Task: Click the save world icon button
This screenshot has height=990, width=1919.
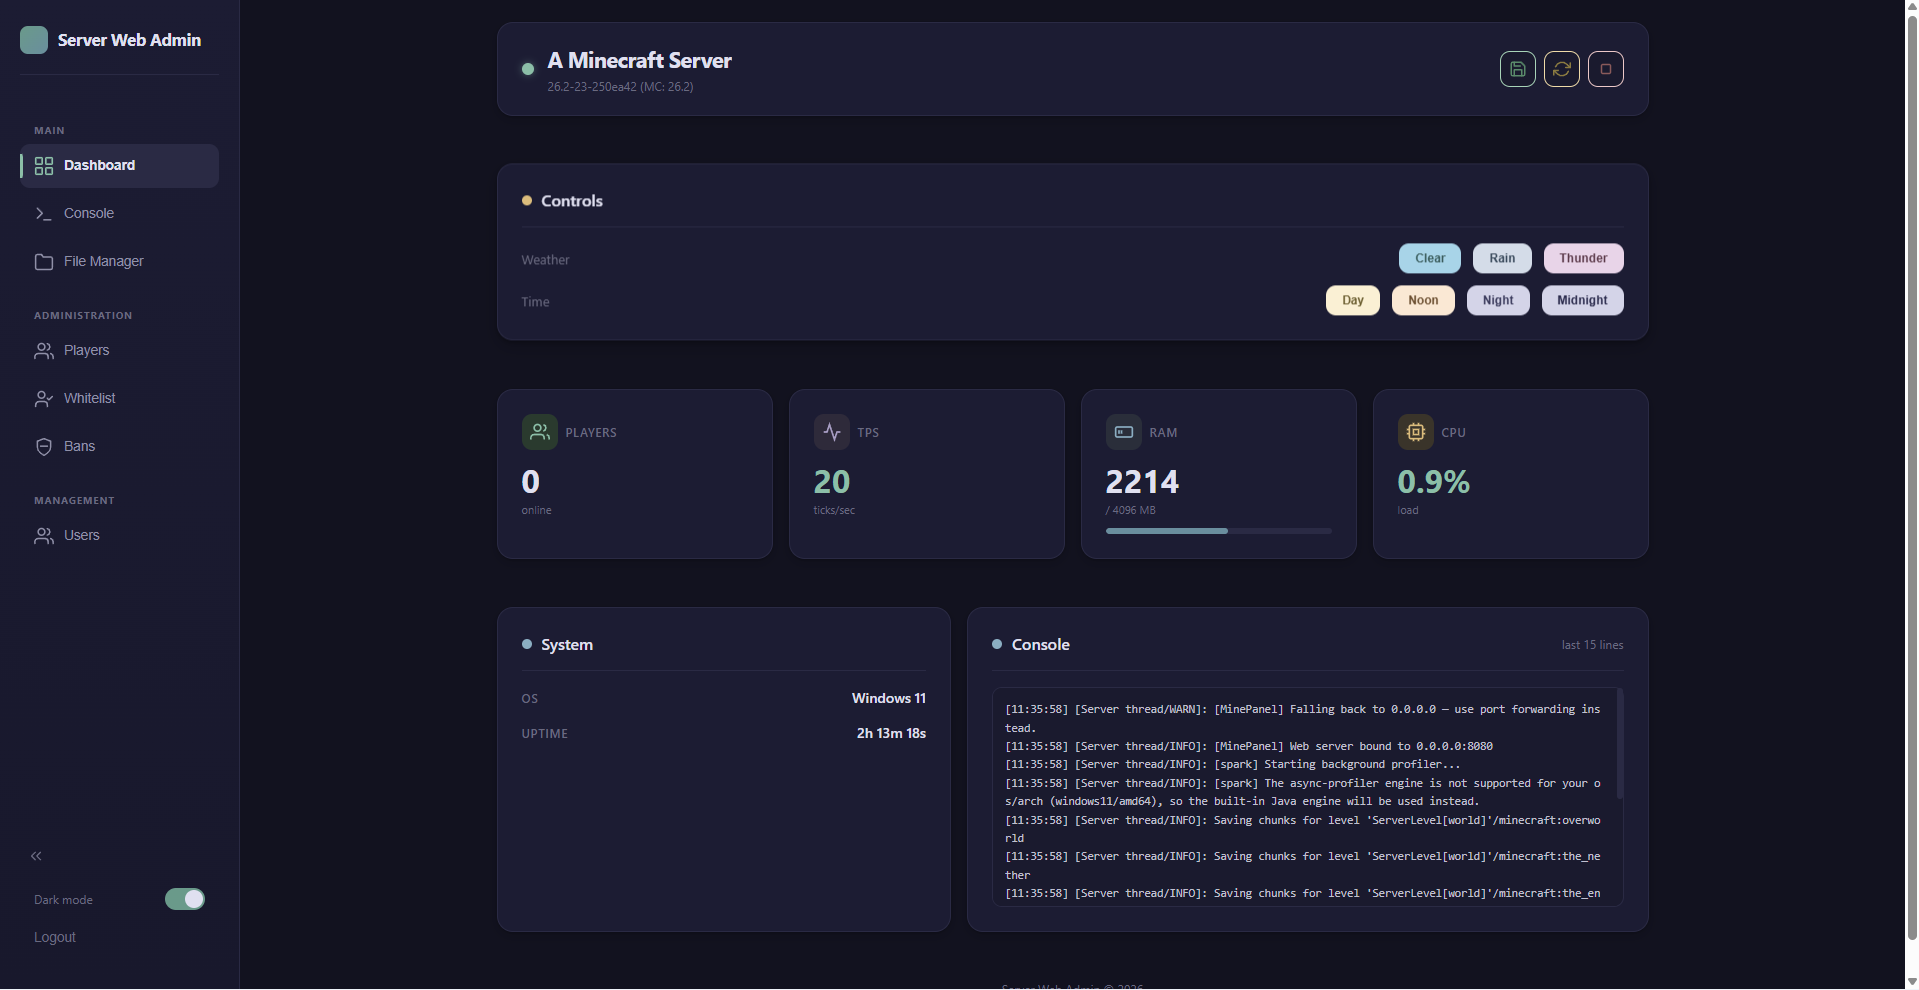Action: [x=1517, y=69]
